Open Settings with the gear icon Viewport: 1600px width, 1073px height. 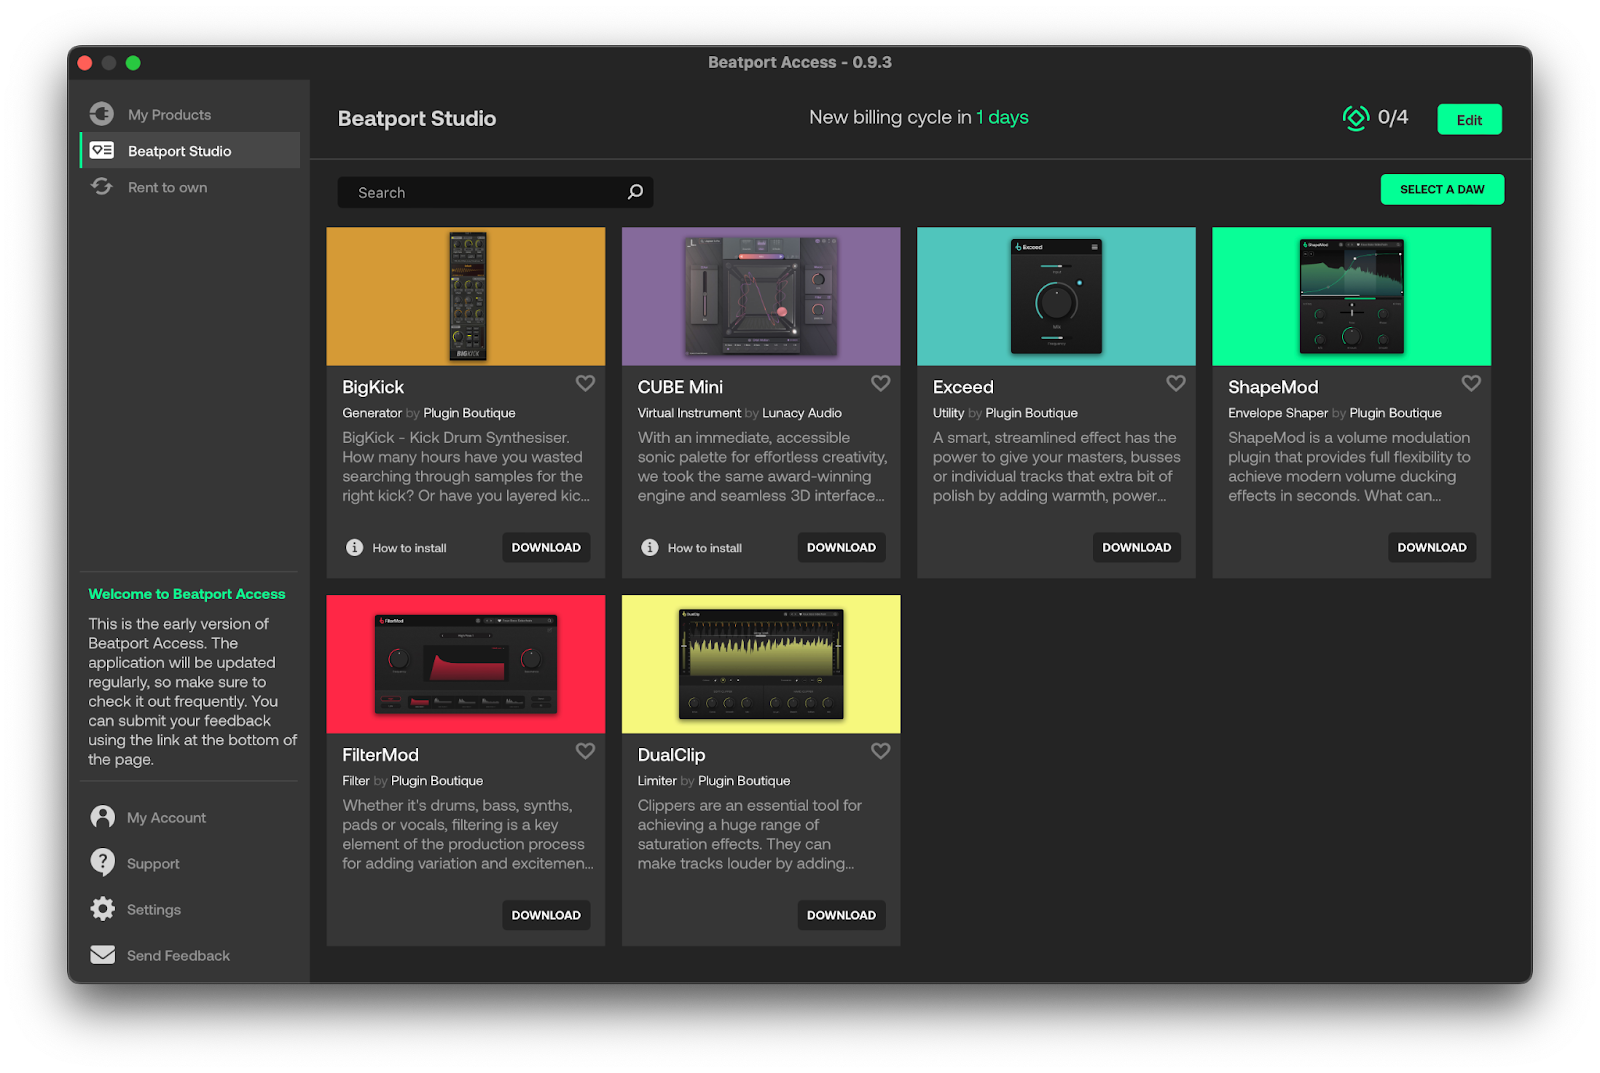[x=102, y=908]
